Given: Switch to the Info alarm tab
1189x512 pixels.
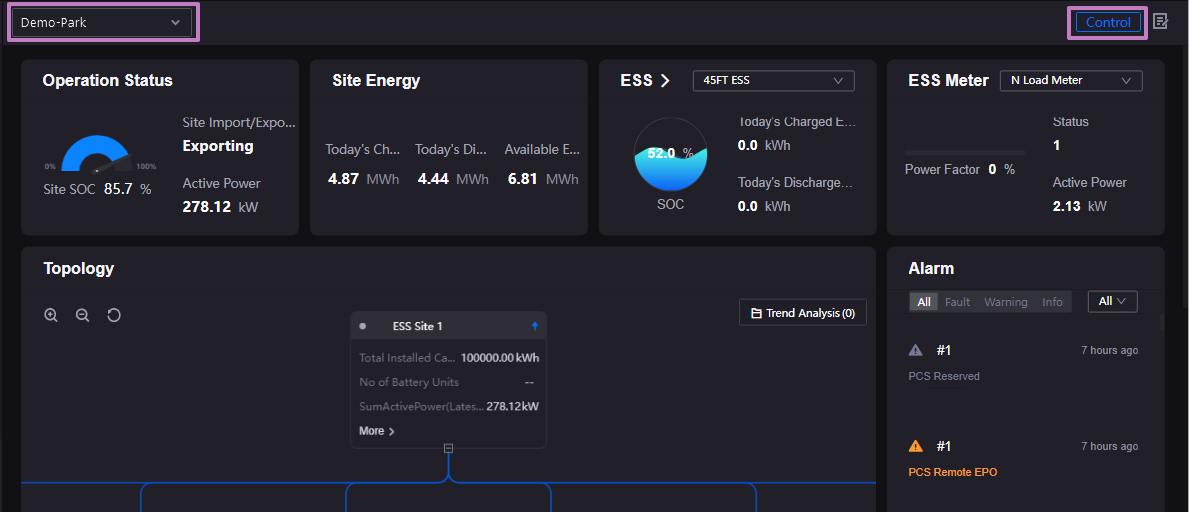Looking at the screenshot, I should click(1052, 302).
